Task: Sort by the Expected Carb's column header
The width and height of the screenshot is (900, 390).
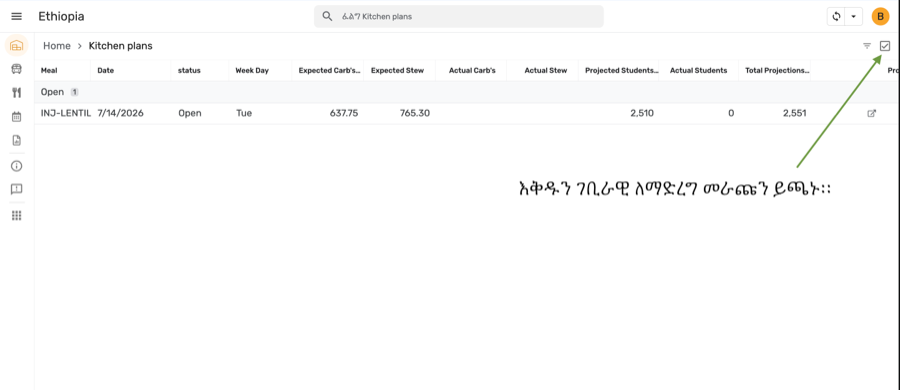Action: (329, 71)
